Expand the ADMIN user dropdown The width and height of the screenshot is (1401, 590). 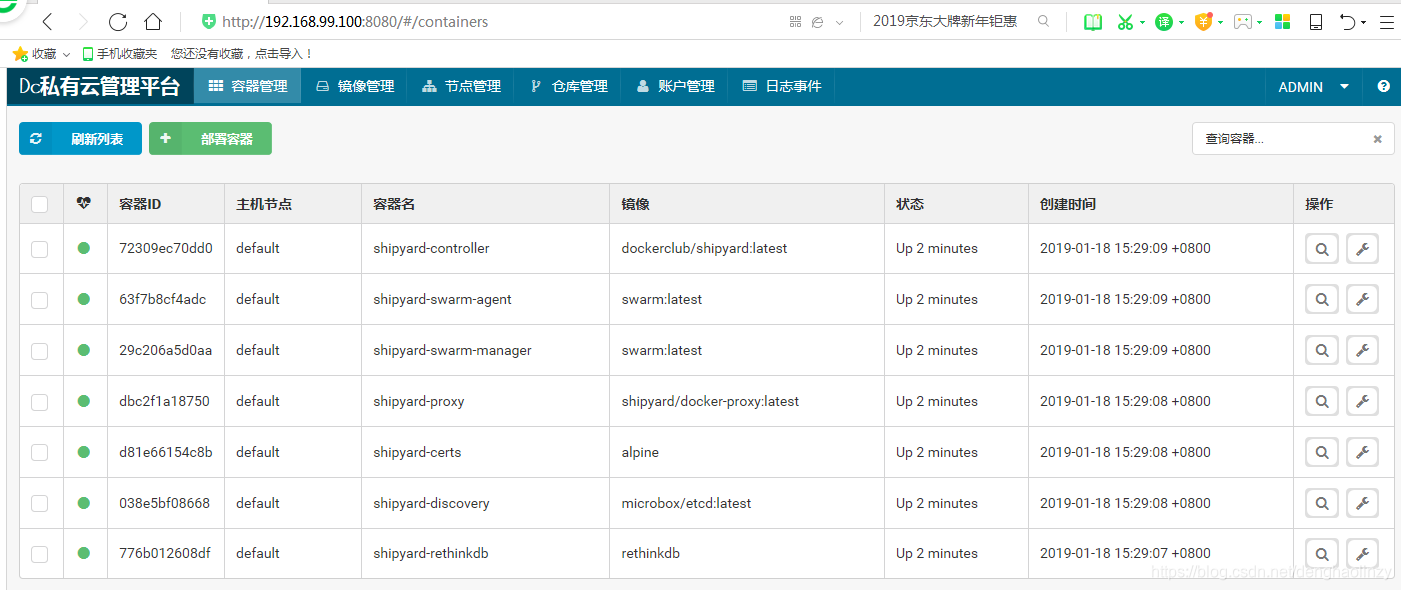coord(1314,87)
